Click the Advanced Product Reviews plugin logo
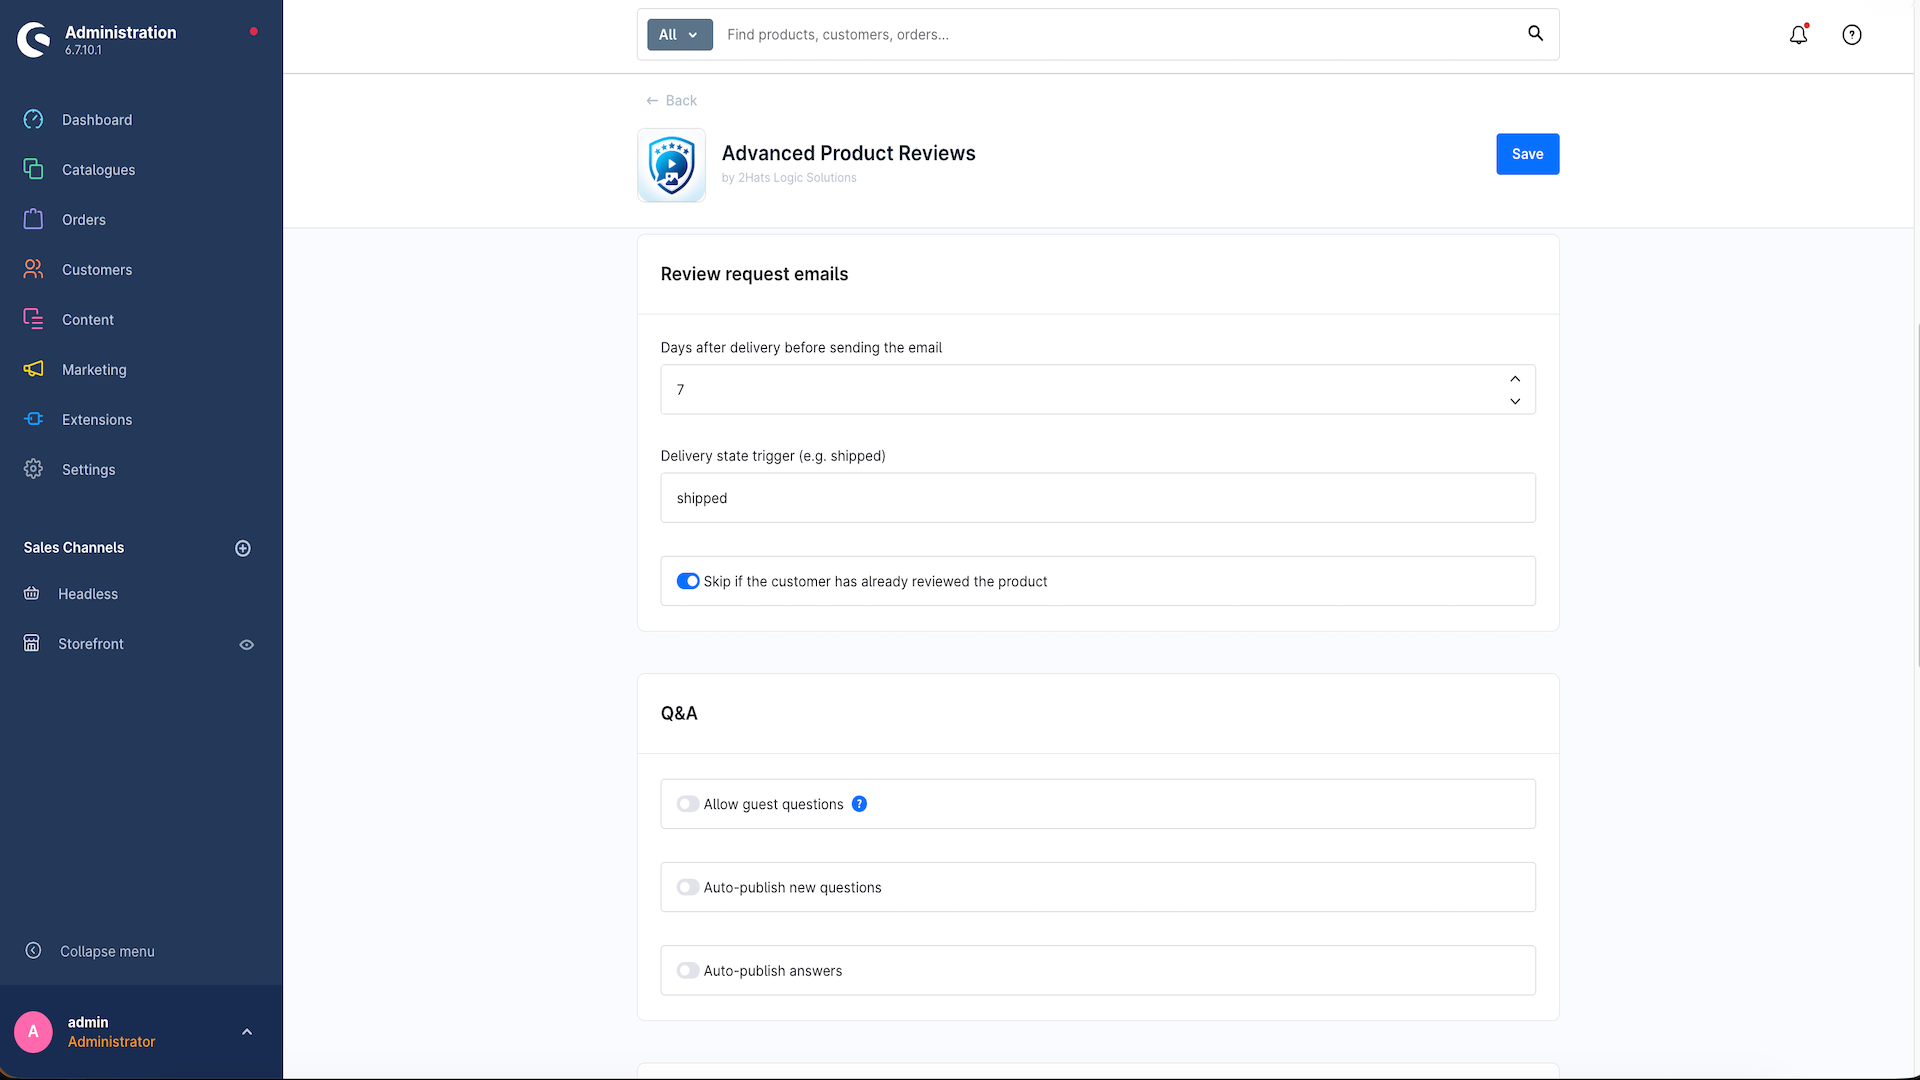 click(672, 165)
